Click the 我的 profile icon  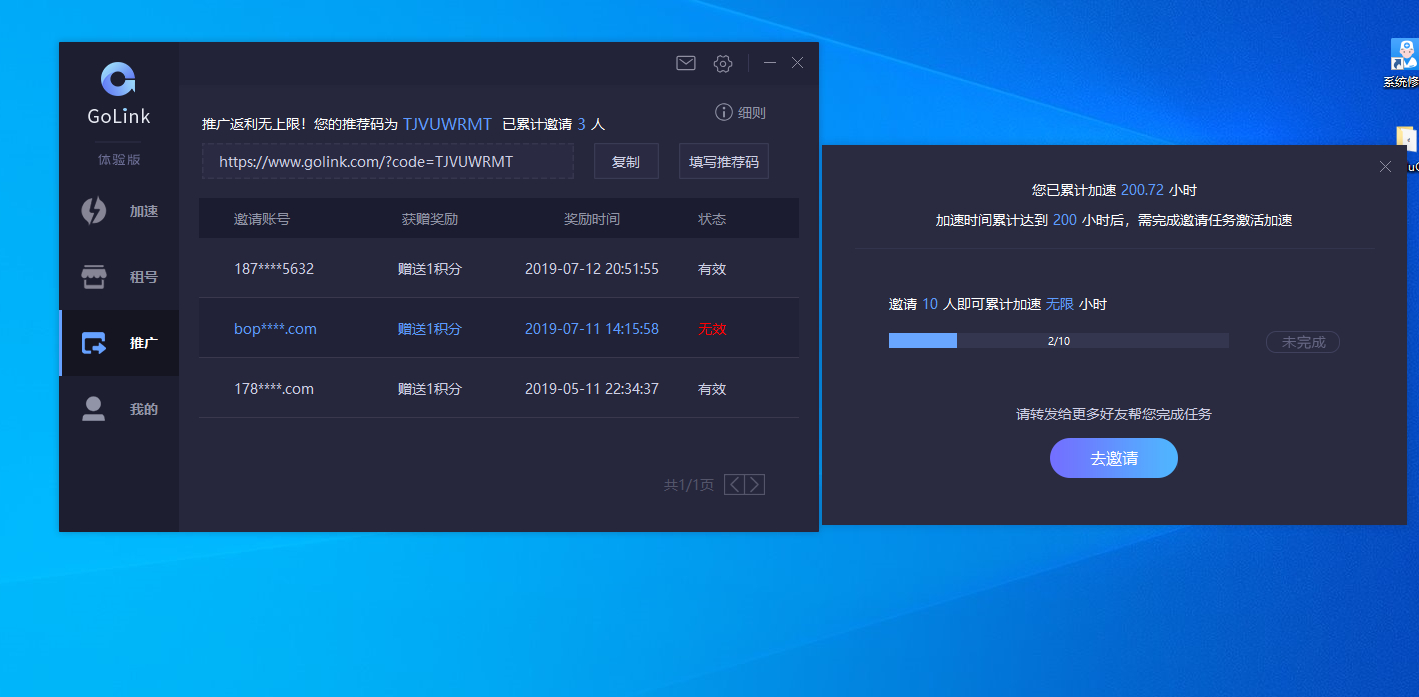(x=94, y=409)
